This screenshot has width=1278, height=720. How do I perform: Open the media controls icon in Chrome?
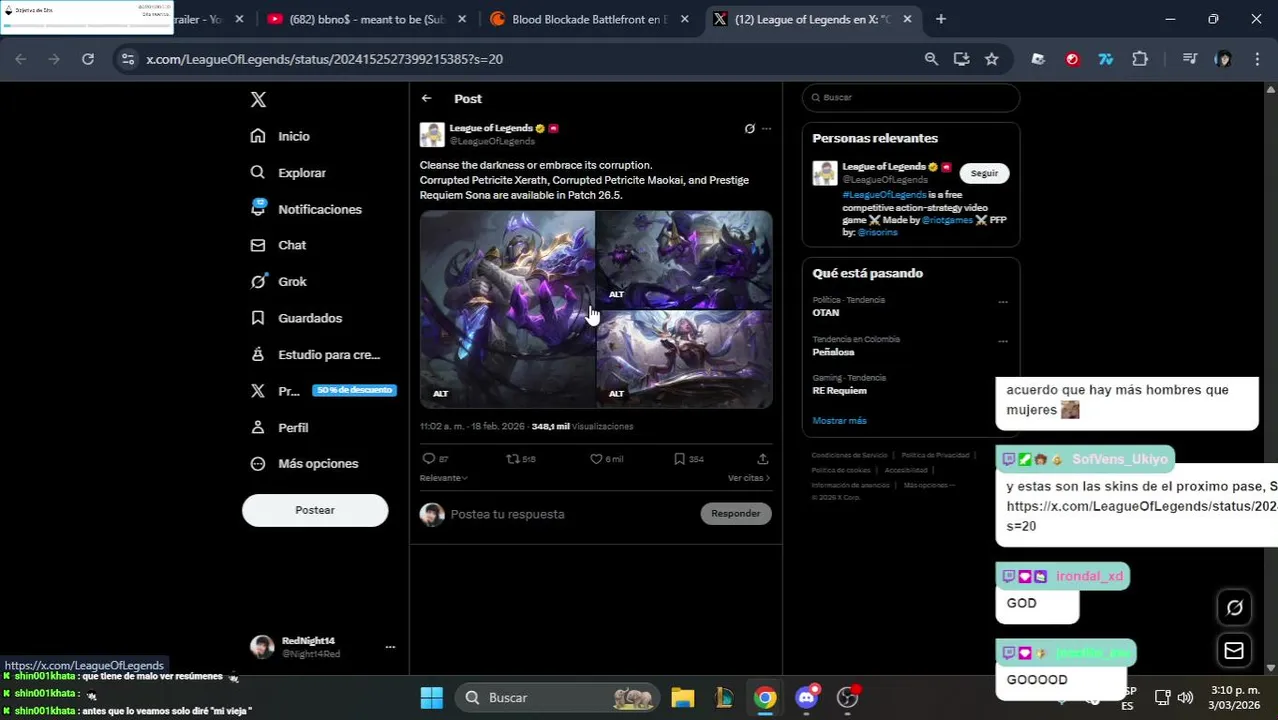click(1190, 59)
